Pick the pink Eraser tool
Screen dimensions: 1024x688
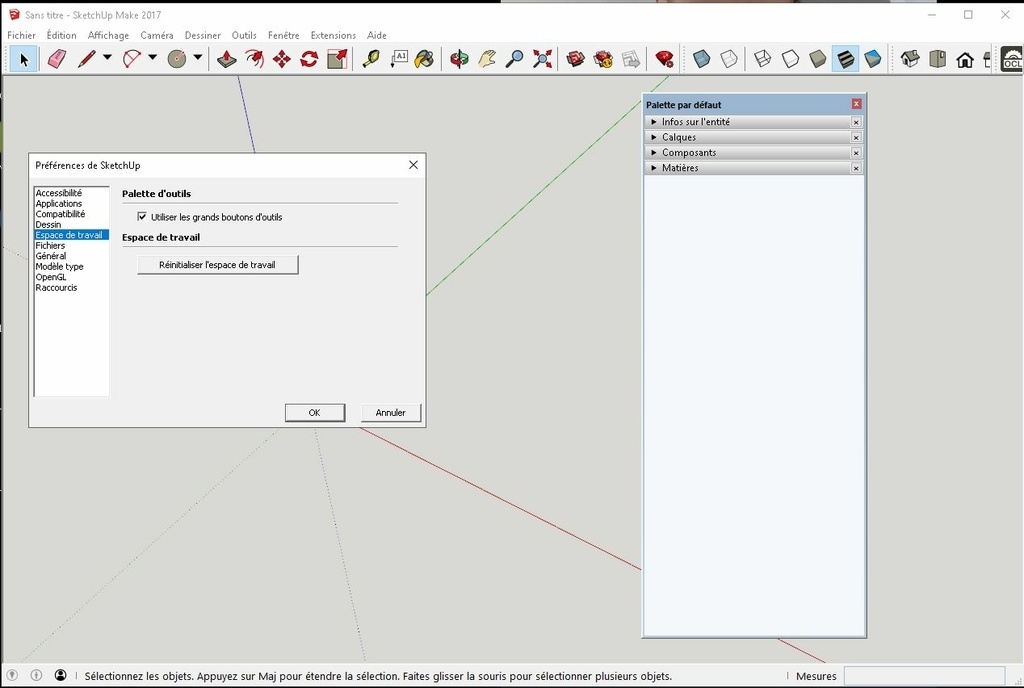(57, 59)
